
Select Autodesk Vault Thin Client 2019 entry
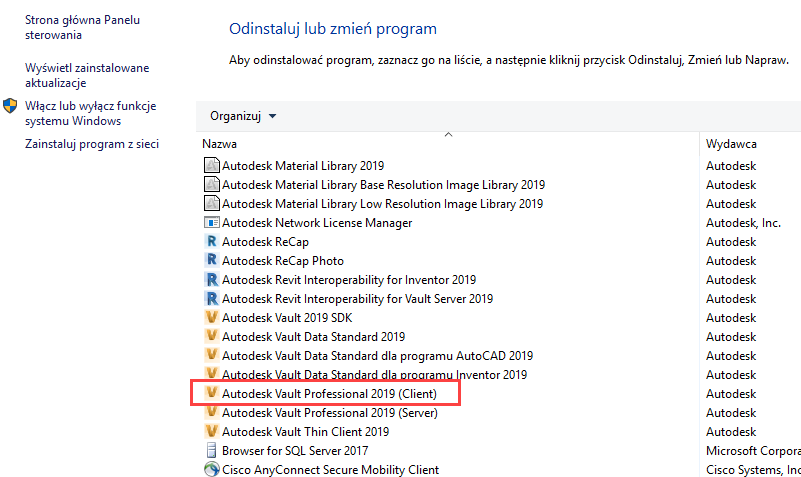(x=305, y=432)
